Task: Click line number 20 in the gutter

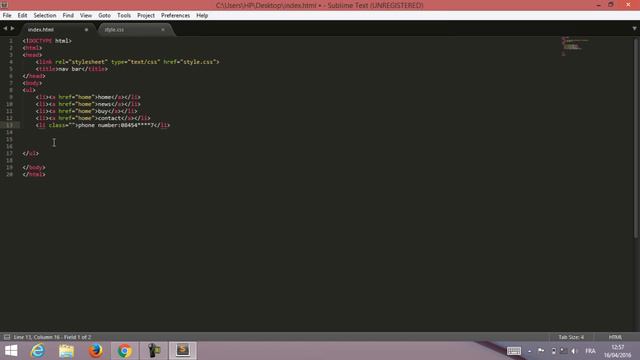Action: click(9, 174)
